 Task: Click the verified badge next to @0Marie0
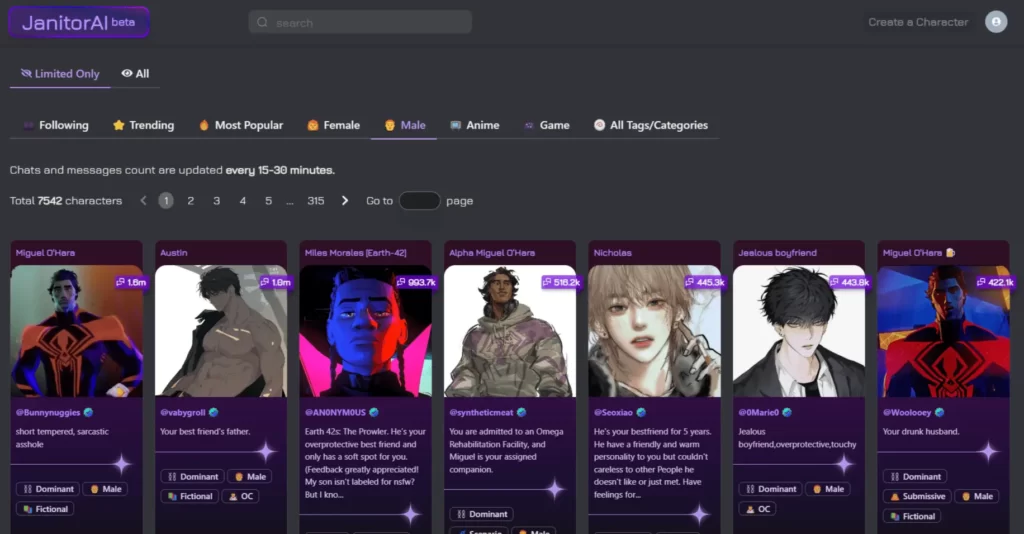tap(787, 413)
